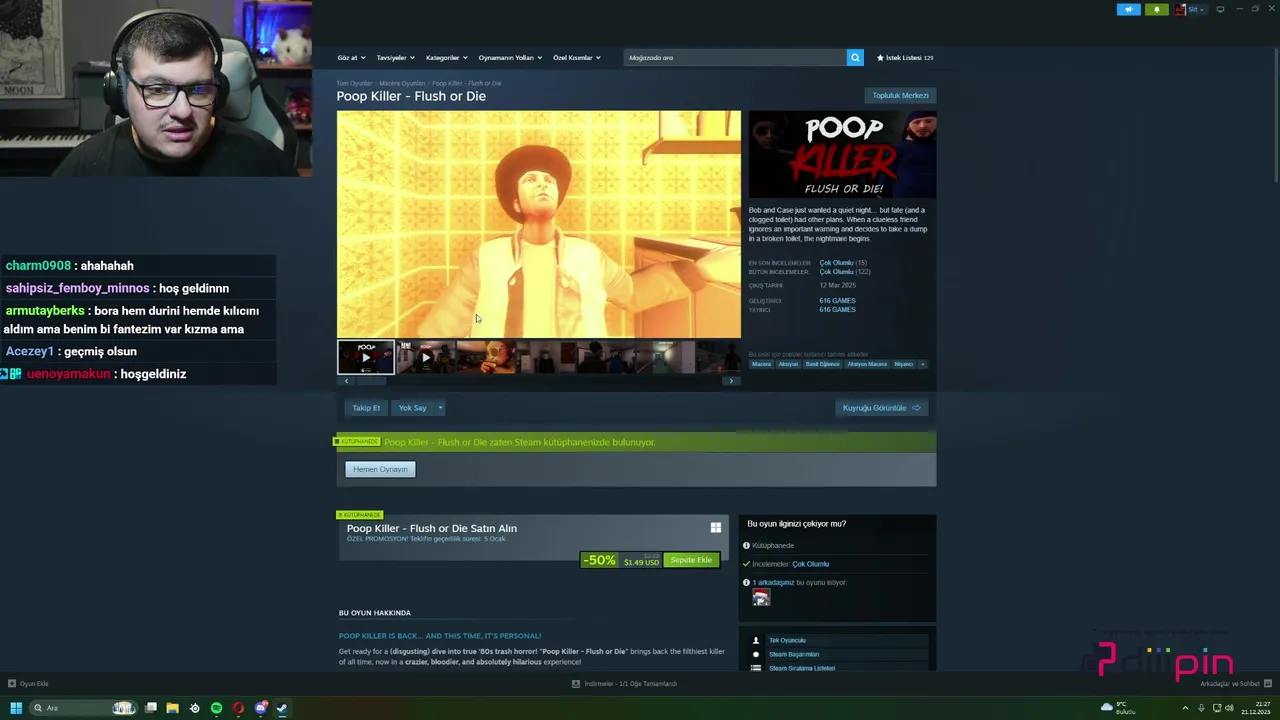Expand the Tavsiyeler menu
This screenshot has width=1280, height=720.
[x=395, y=57]
